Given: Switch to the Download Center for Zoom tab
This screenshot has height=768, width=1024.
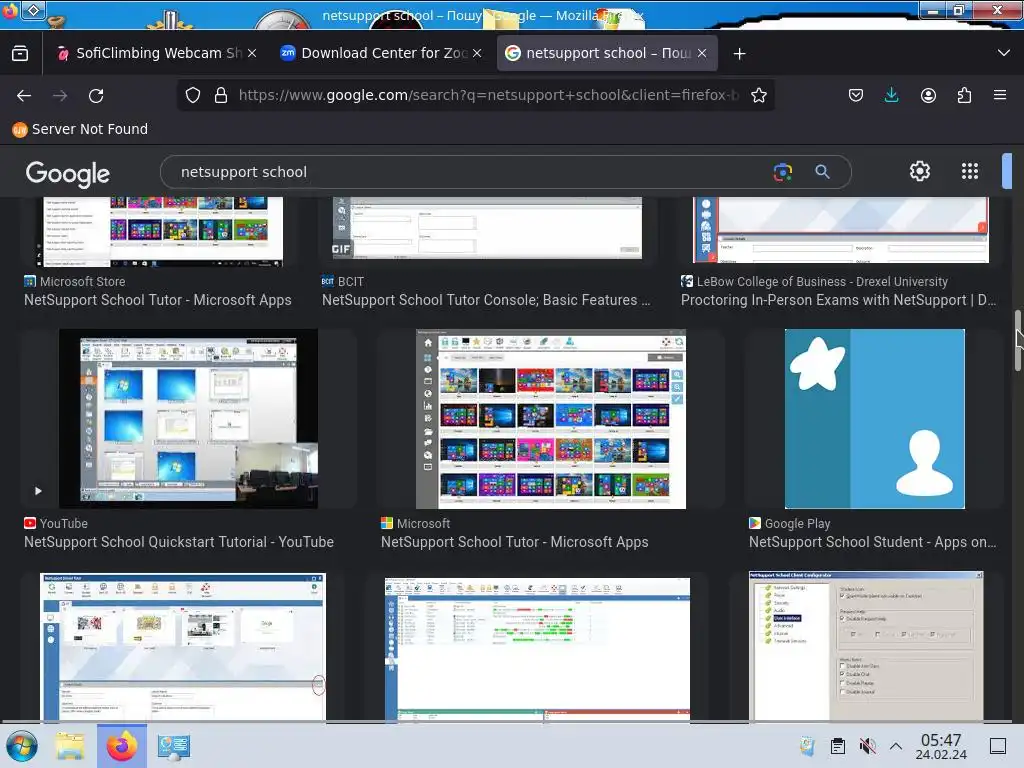Looking at the screenshot, I should pyautogui.click(x=381, y=53).
